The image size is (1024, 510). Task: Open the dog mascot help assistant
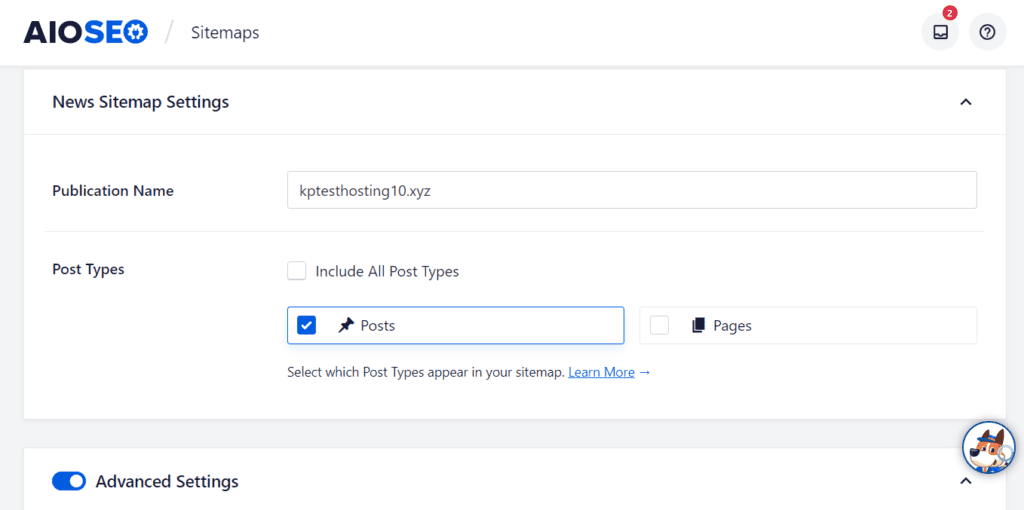pyautogui.click(x=988, y=448)
